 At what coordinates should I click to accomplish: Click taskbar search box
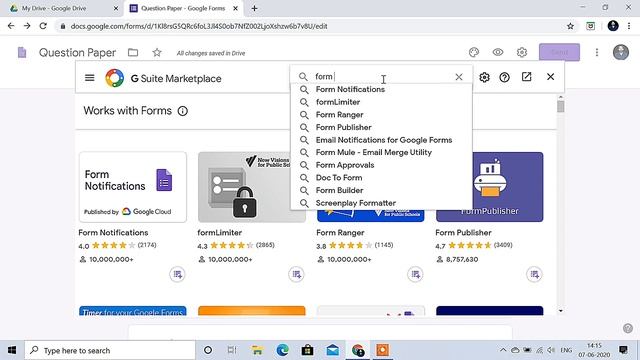click(110, 350)
